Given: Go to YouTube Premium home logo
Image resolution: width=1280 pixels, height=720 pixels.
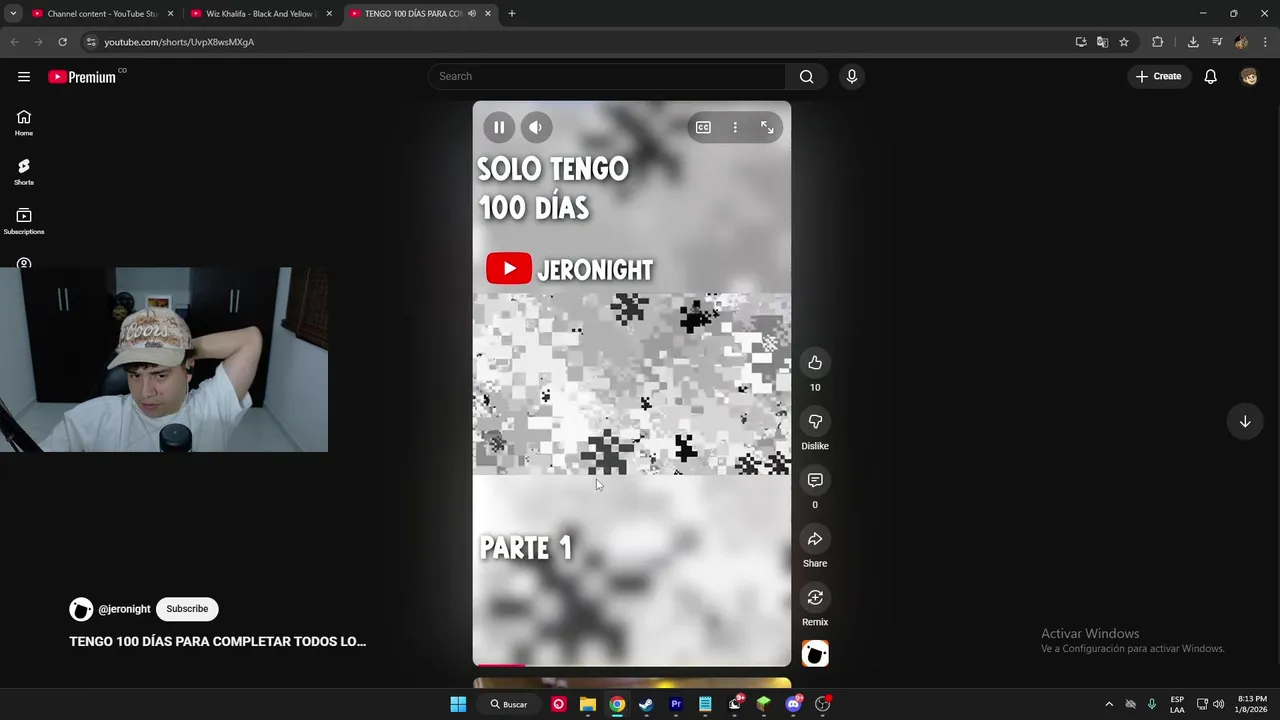Looking at the screenshot, I should coord(82,76).
